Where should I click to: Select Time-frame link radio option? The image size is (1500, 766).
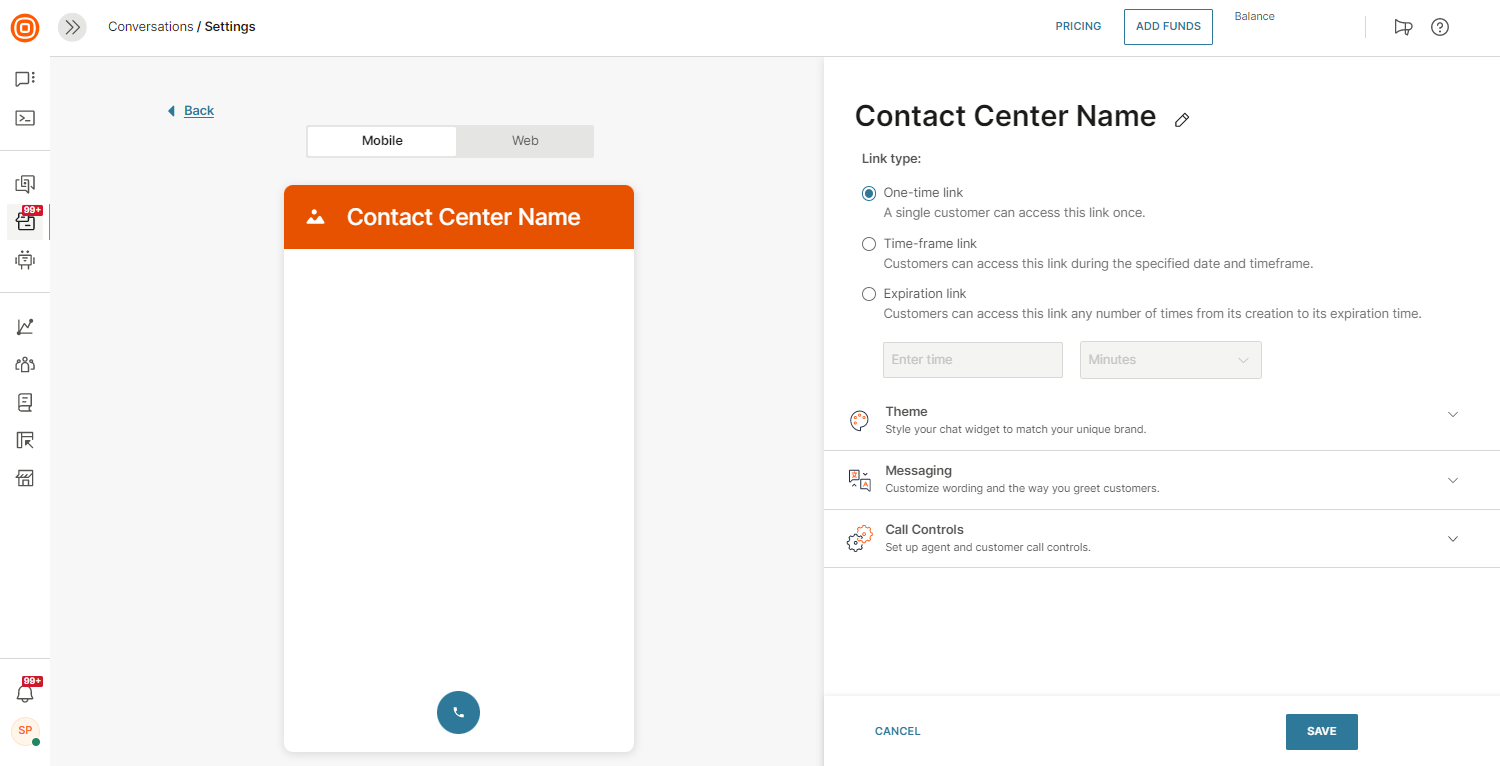(869, 244)
